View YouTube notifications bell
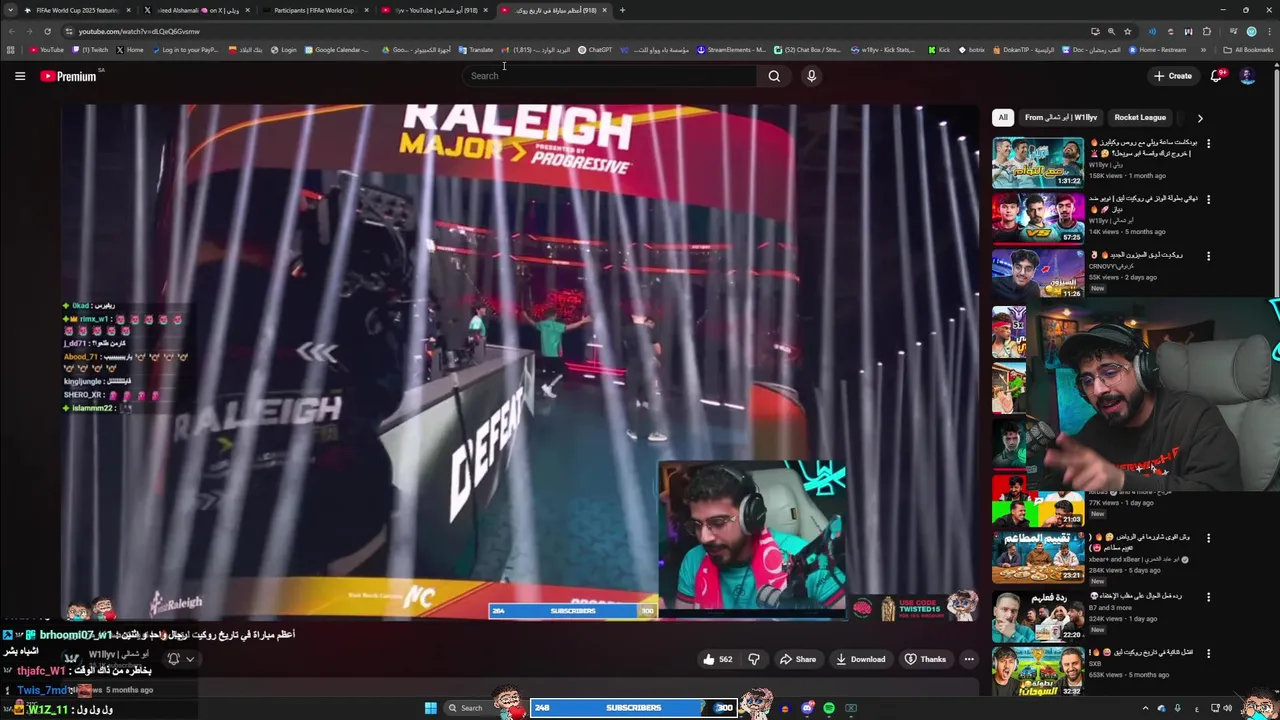Viewport: 1280px width, 720px height. (x=1217, y=76)
